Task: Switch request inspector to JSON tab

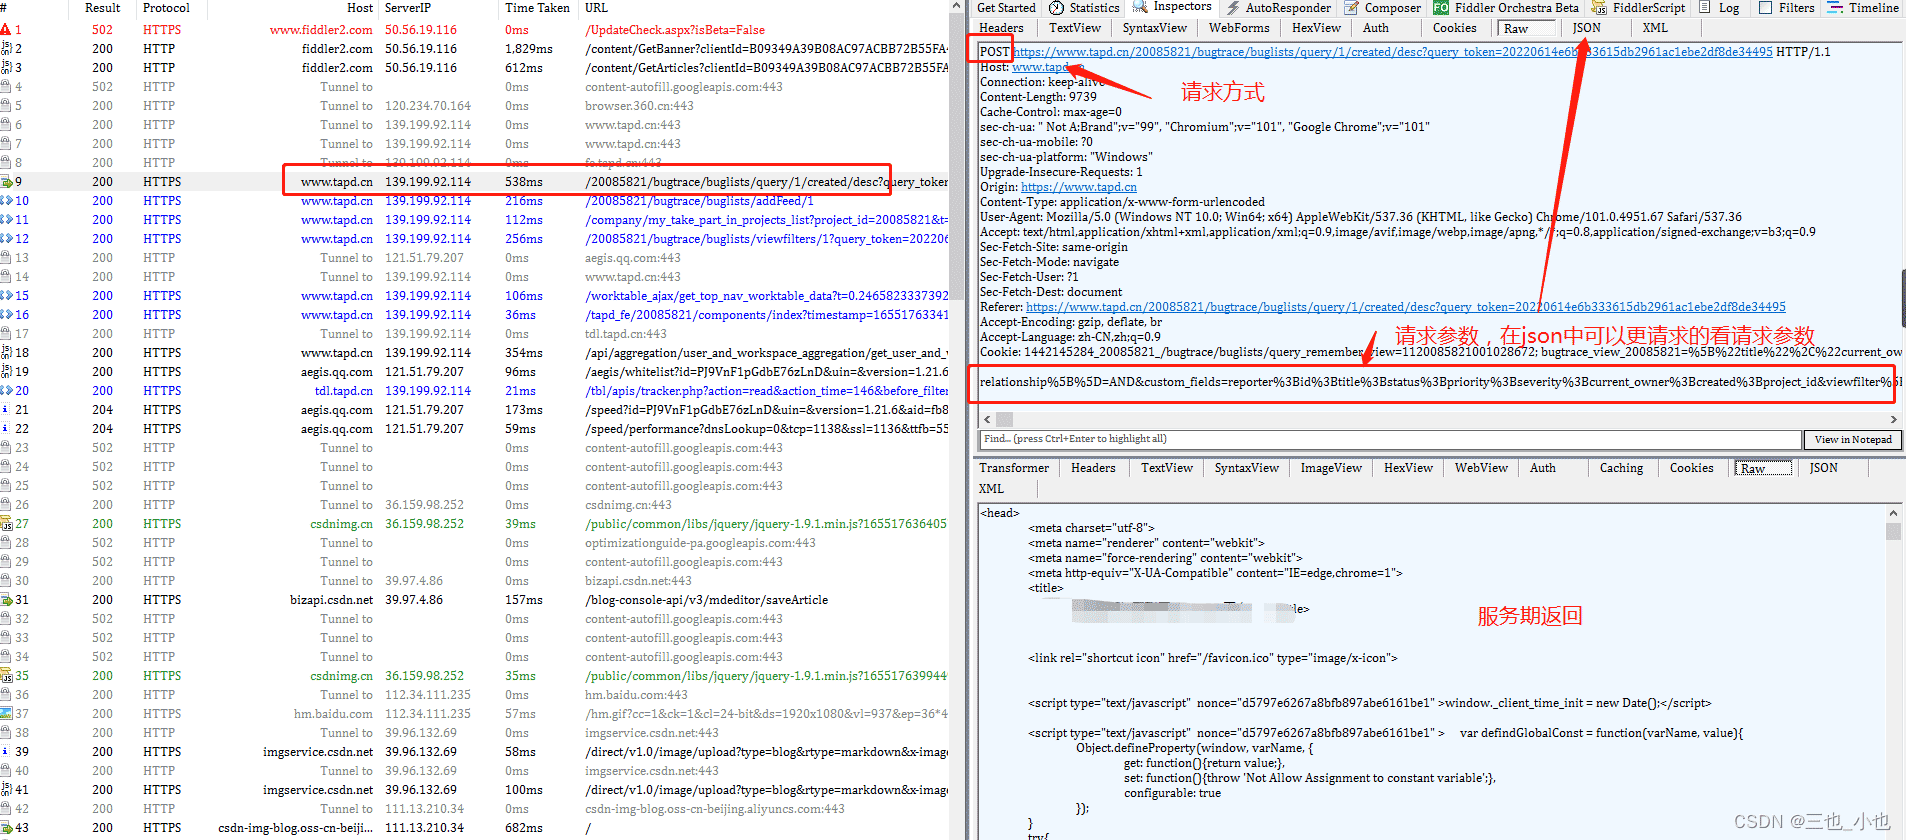Action: (1586, 28)
